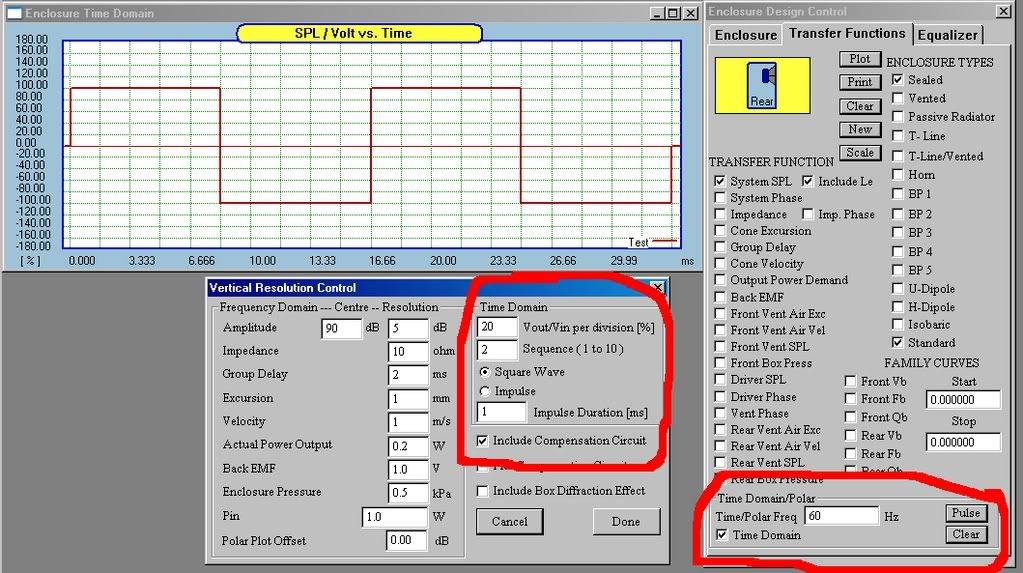Open the Transfer Functions tab

(847, 33)
